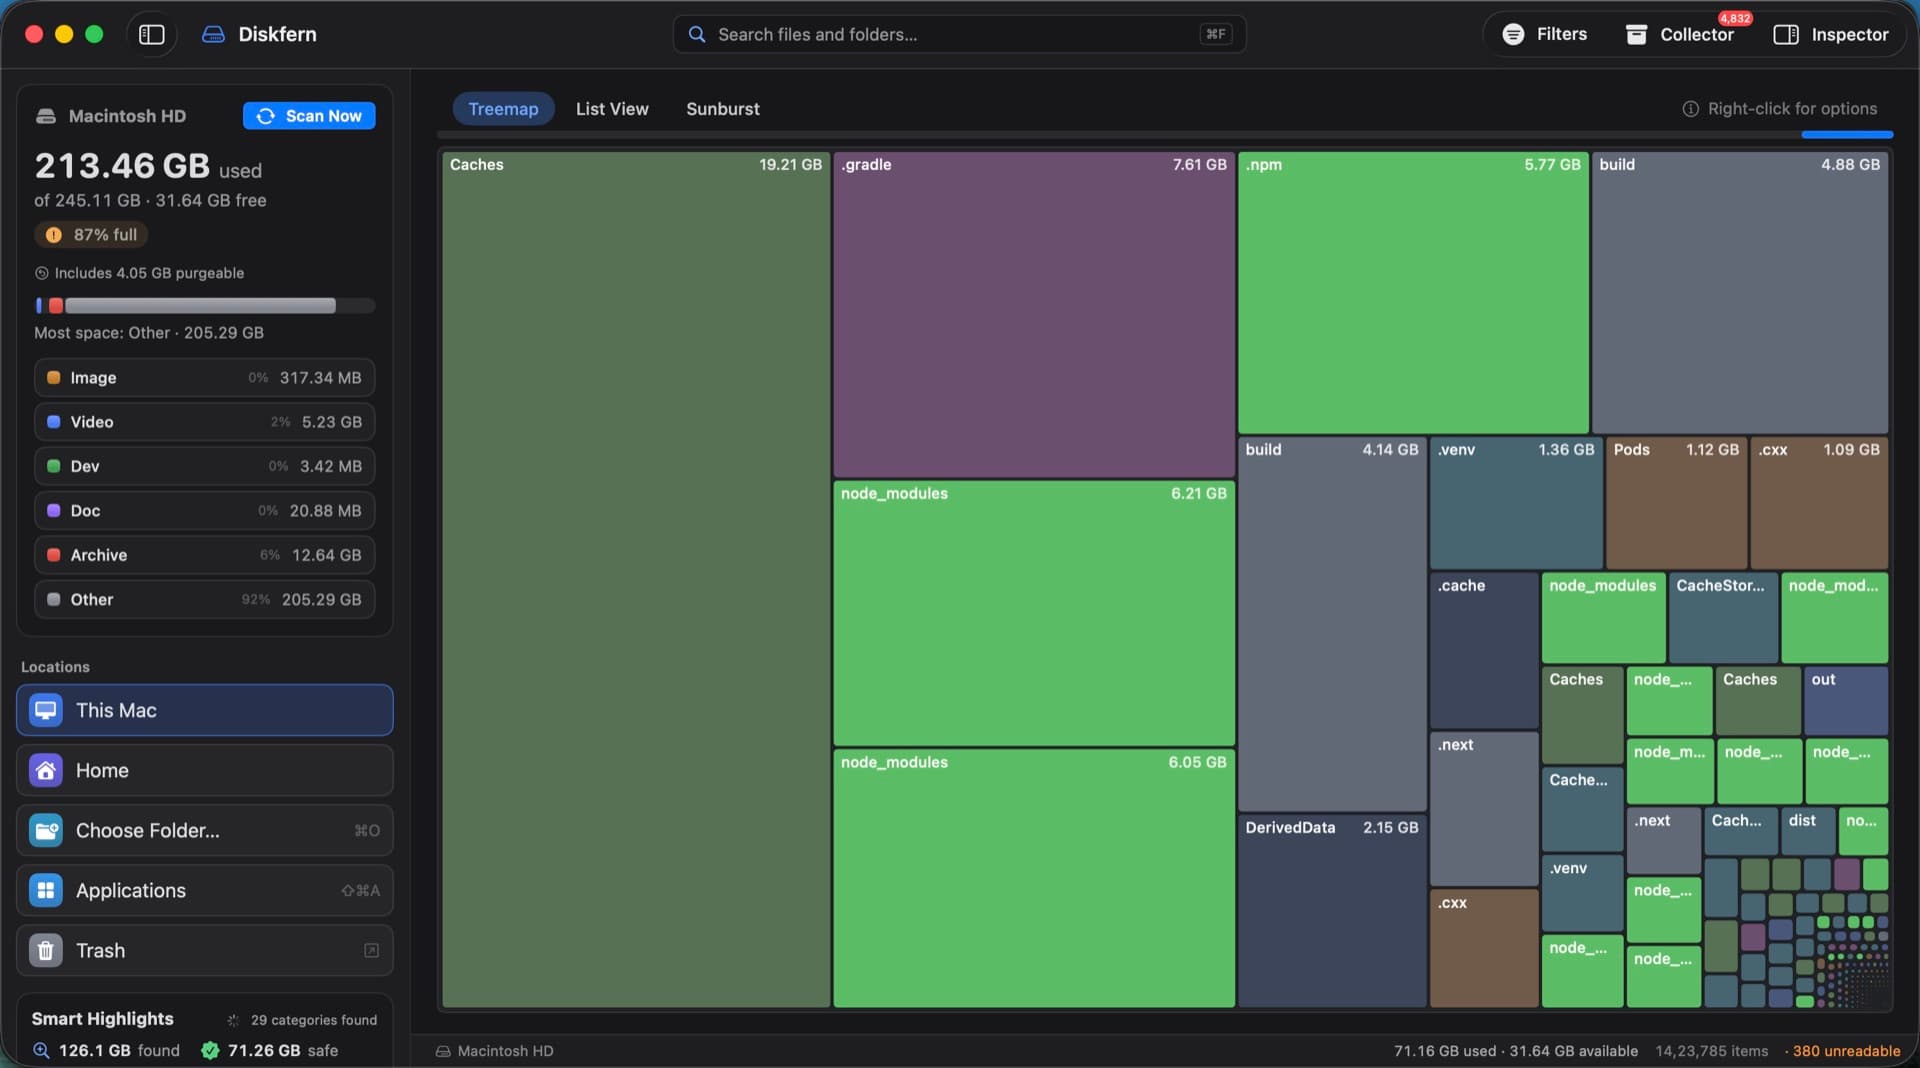Select the node_modules 6.05 GB block
Viewport: 1920px width, 1068px height.
(x=1034, y=878)
